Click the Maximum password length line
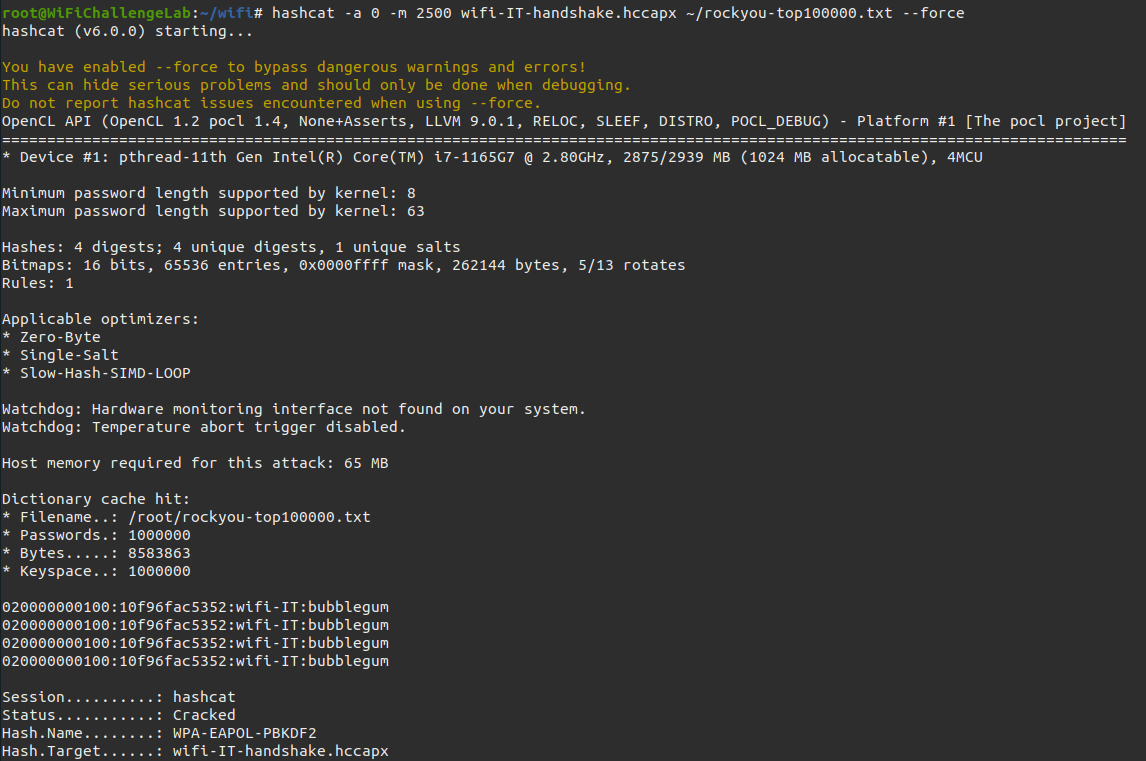Screen dimensions: 1146x761 213,211
